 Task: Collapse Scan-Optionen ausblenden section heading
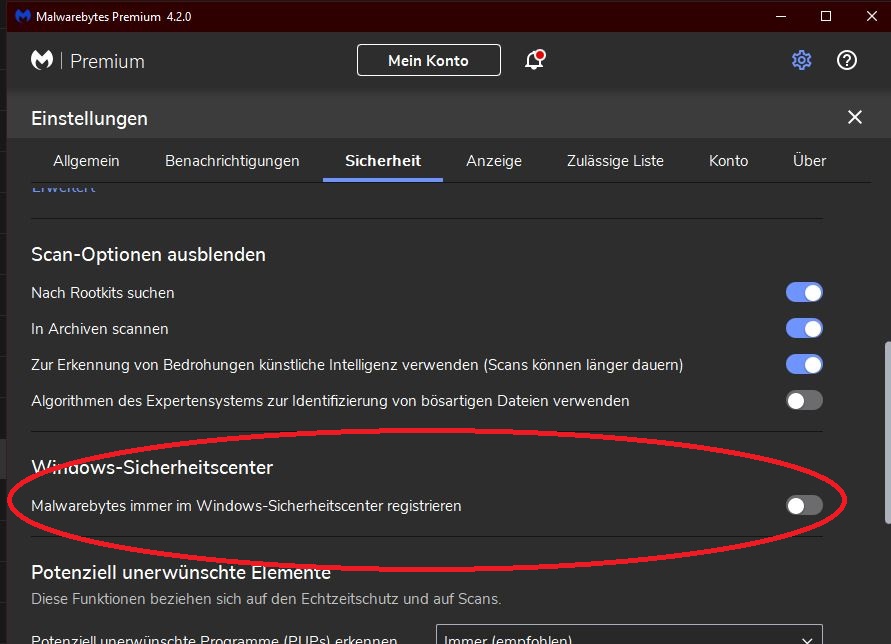[148, 254]
